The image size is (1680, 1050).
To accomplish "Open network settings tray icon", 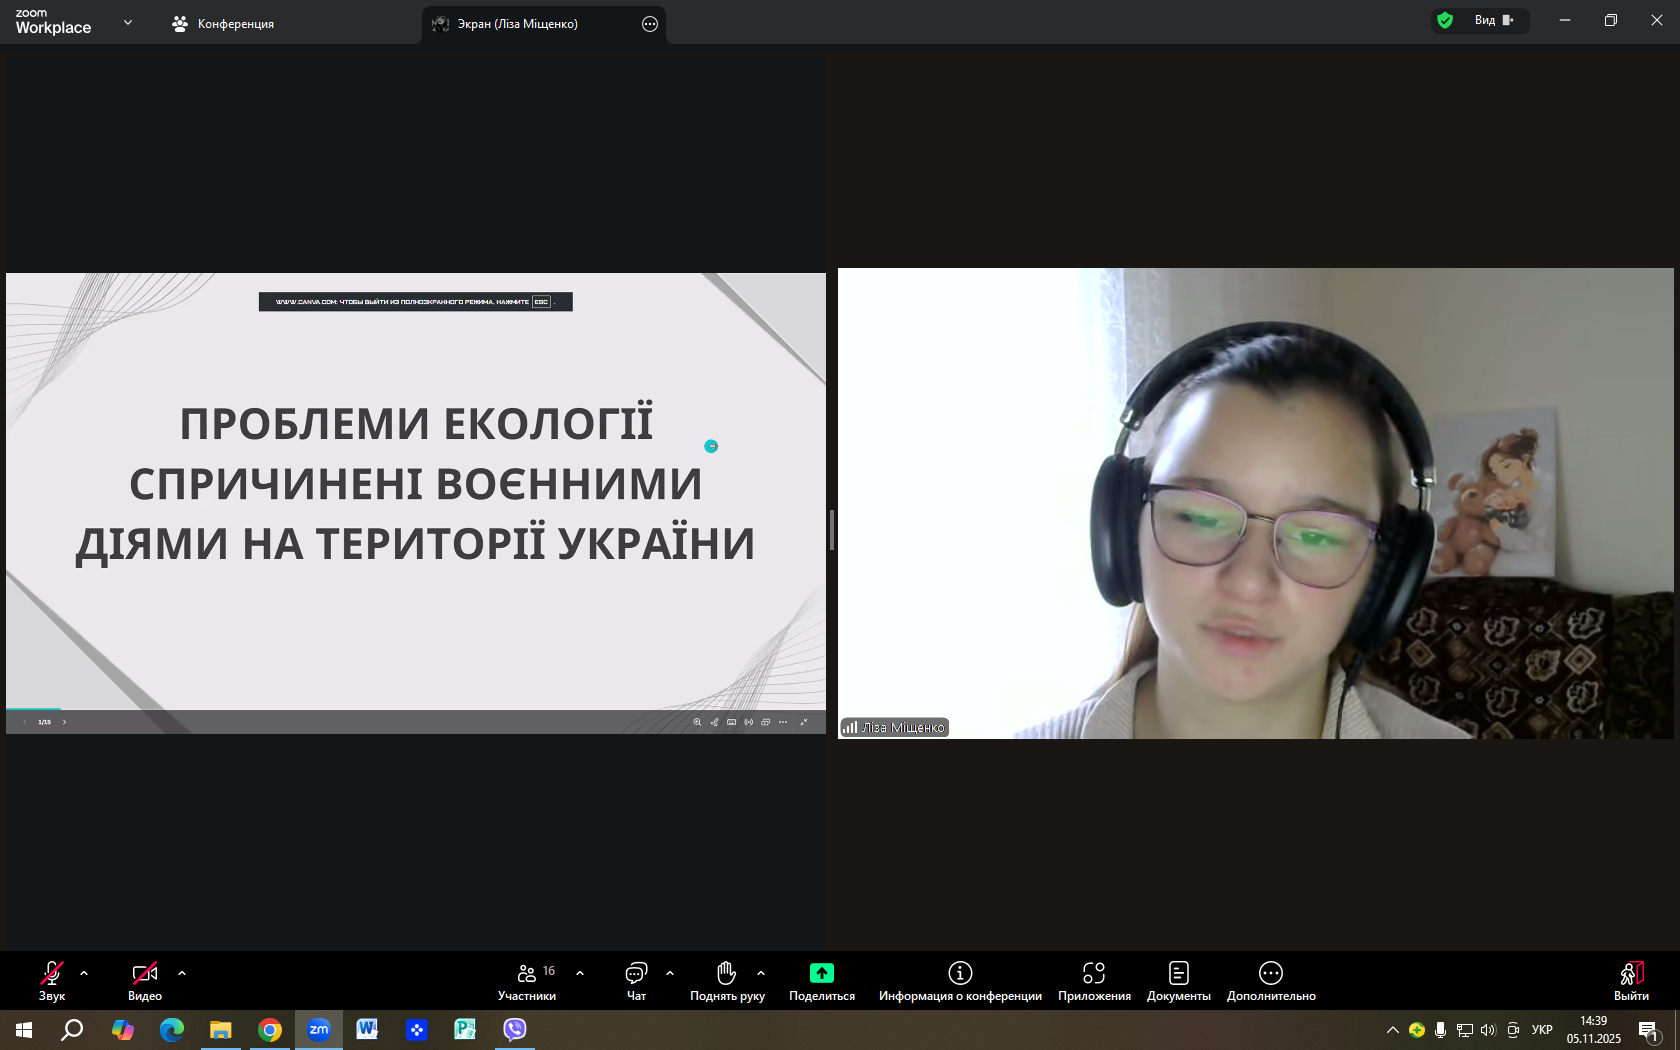I will tap(1464, 1030).
